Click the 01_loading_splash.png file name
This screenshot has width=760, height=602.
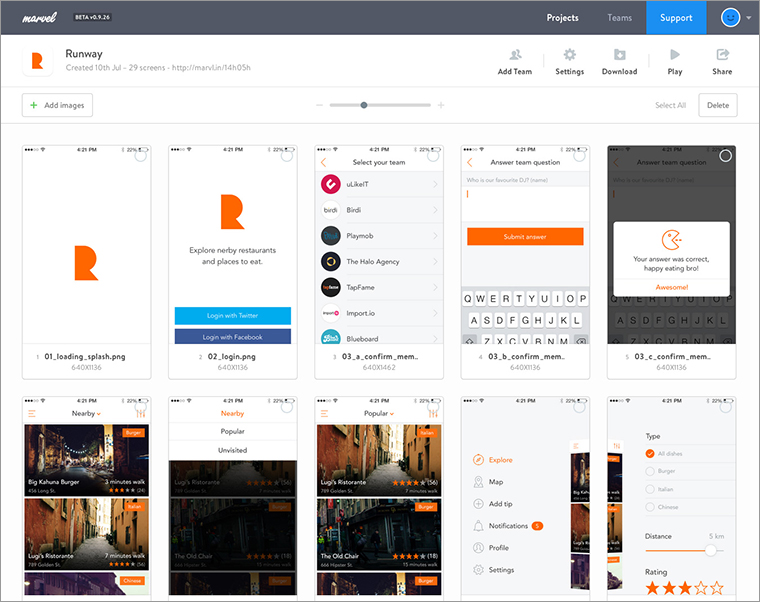coord(85,356)
